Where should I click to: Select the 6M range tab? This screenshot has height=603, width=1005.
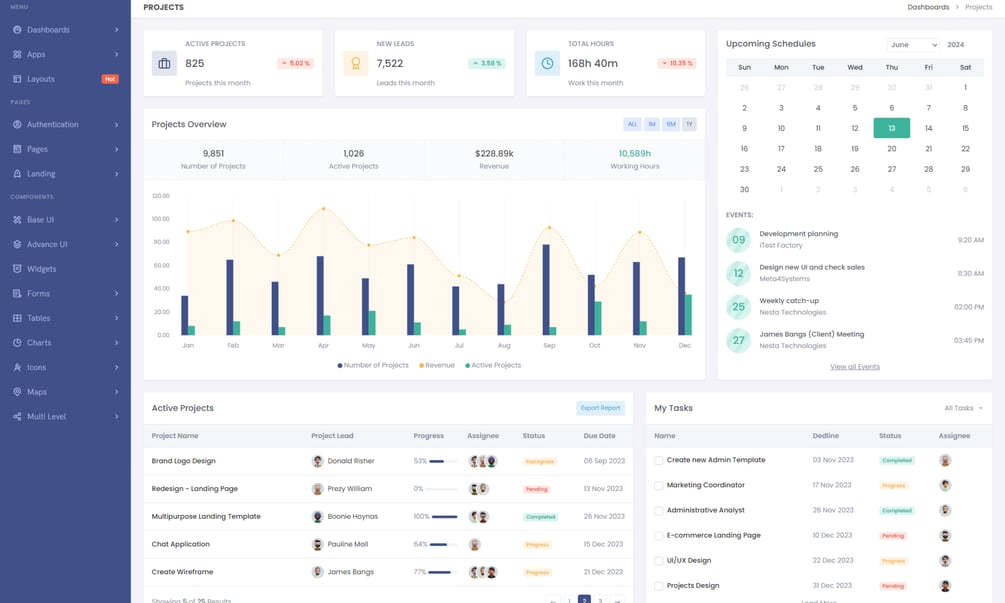tap(670, 124)
